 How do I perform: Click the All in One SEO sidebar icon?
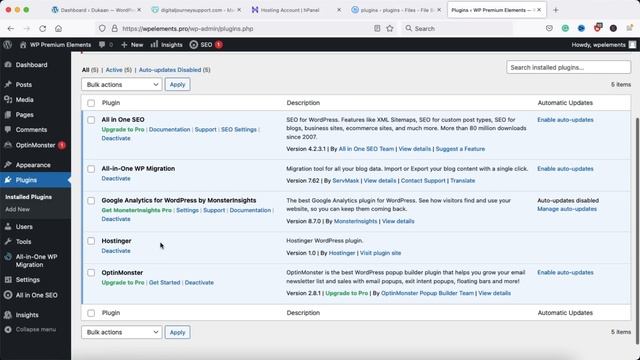(x=8, y=295)
